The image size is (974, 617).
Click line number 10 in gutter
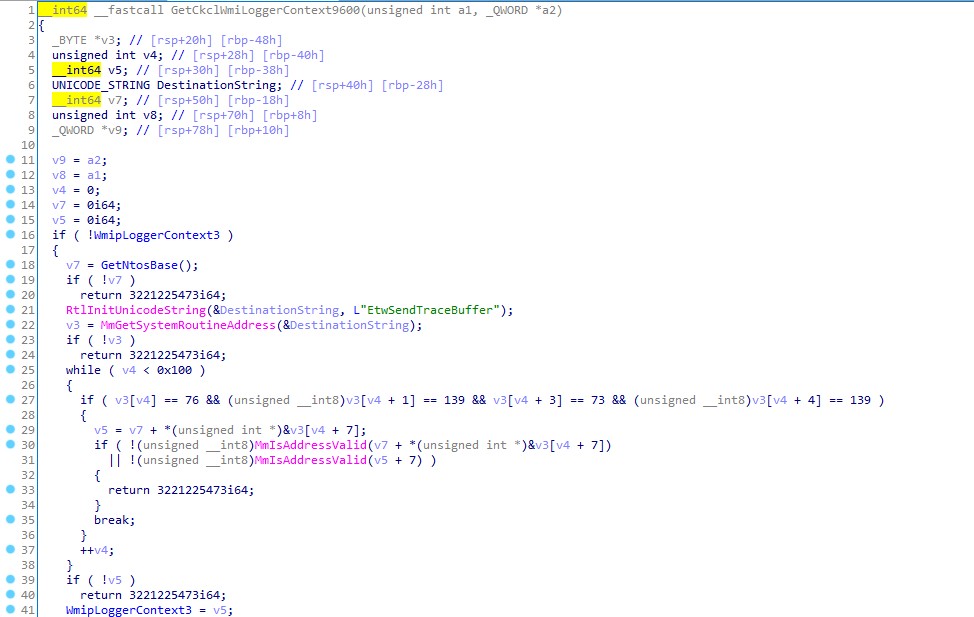point(28,145)
